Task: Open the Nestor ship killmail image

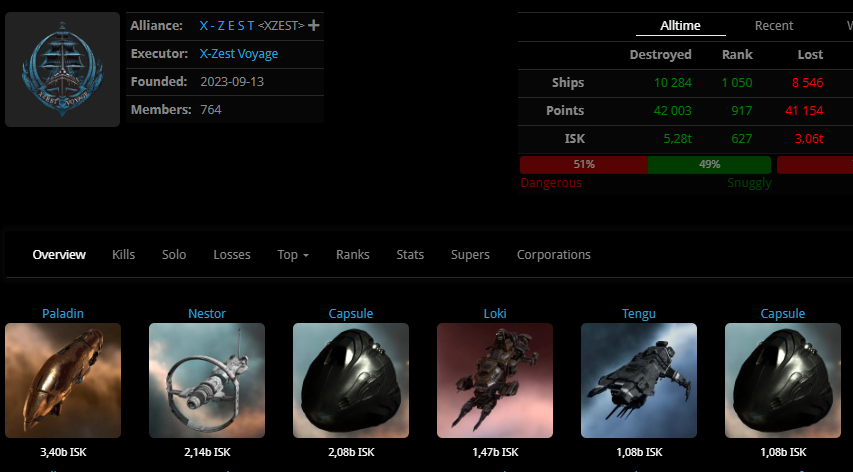Action: click(207, 380)
